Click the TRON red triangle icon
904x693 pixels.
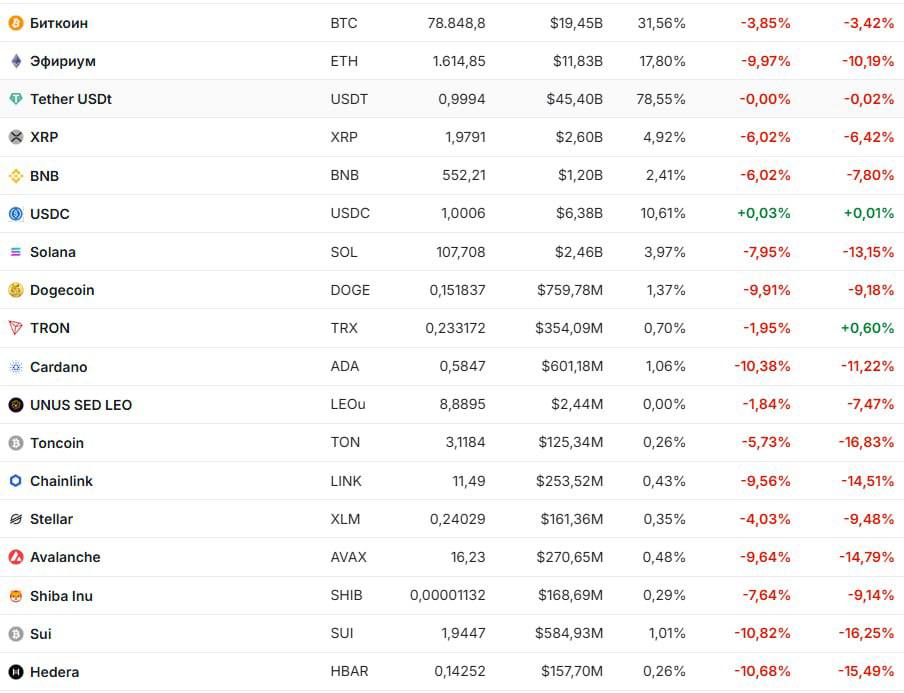pos(15,328)
